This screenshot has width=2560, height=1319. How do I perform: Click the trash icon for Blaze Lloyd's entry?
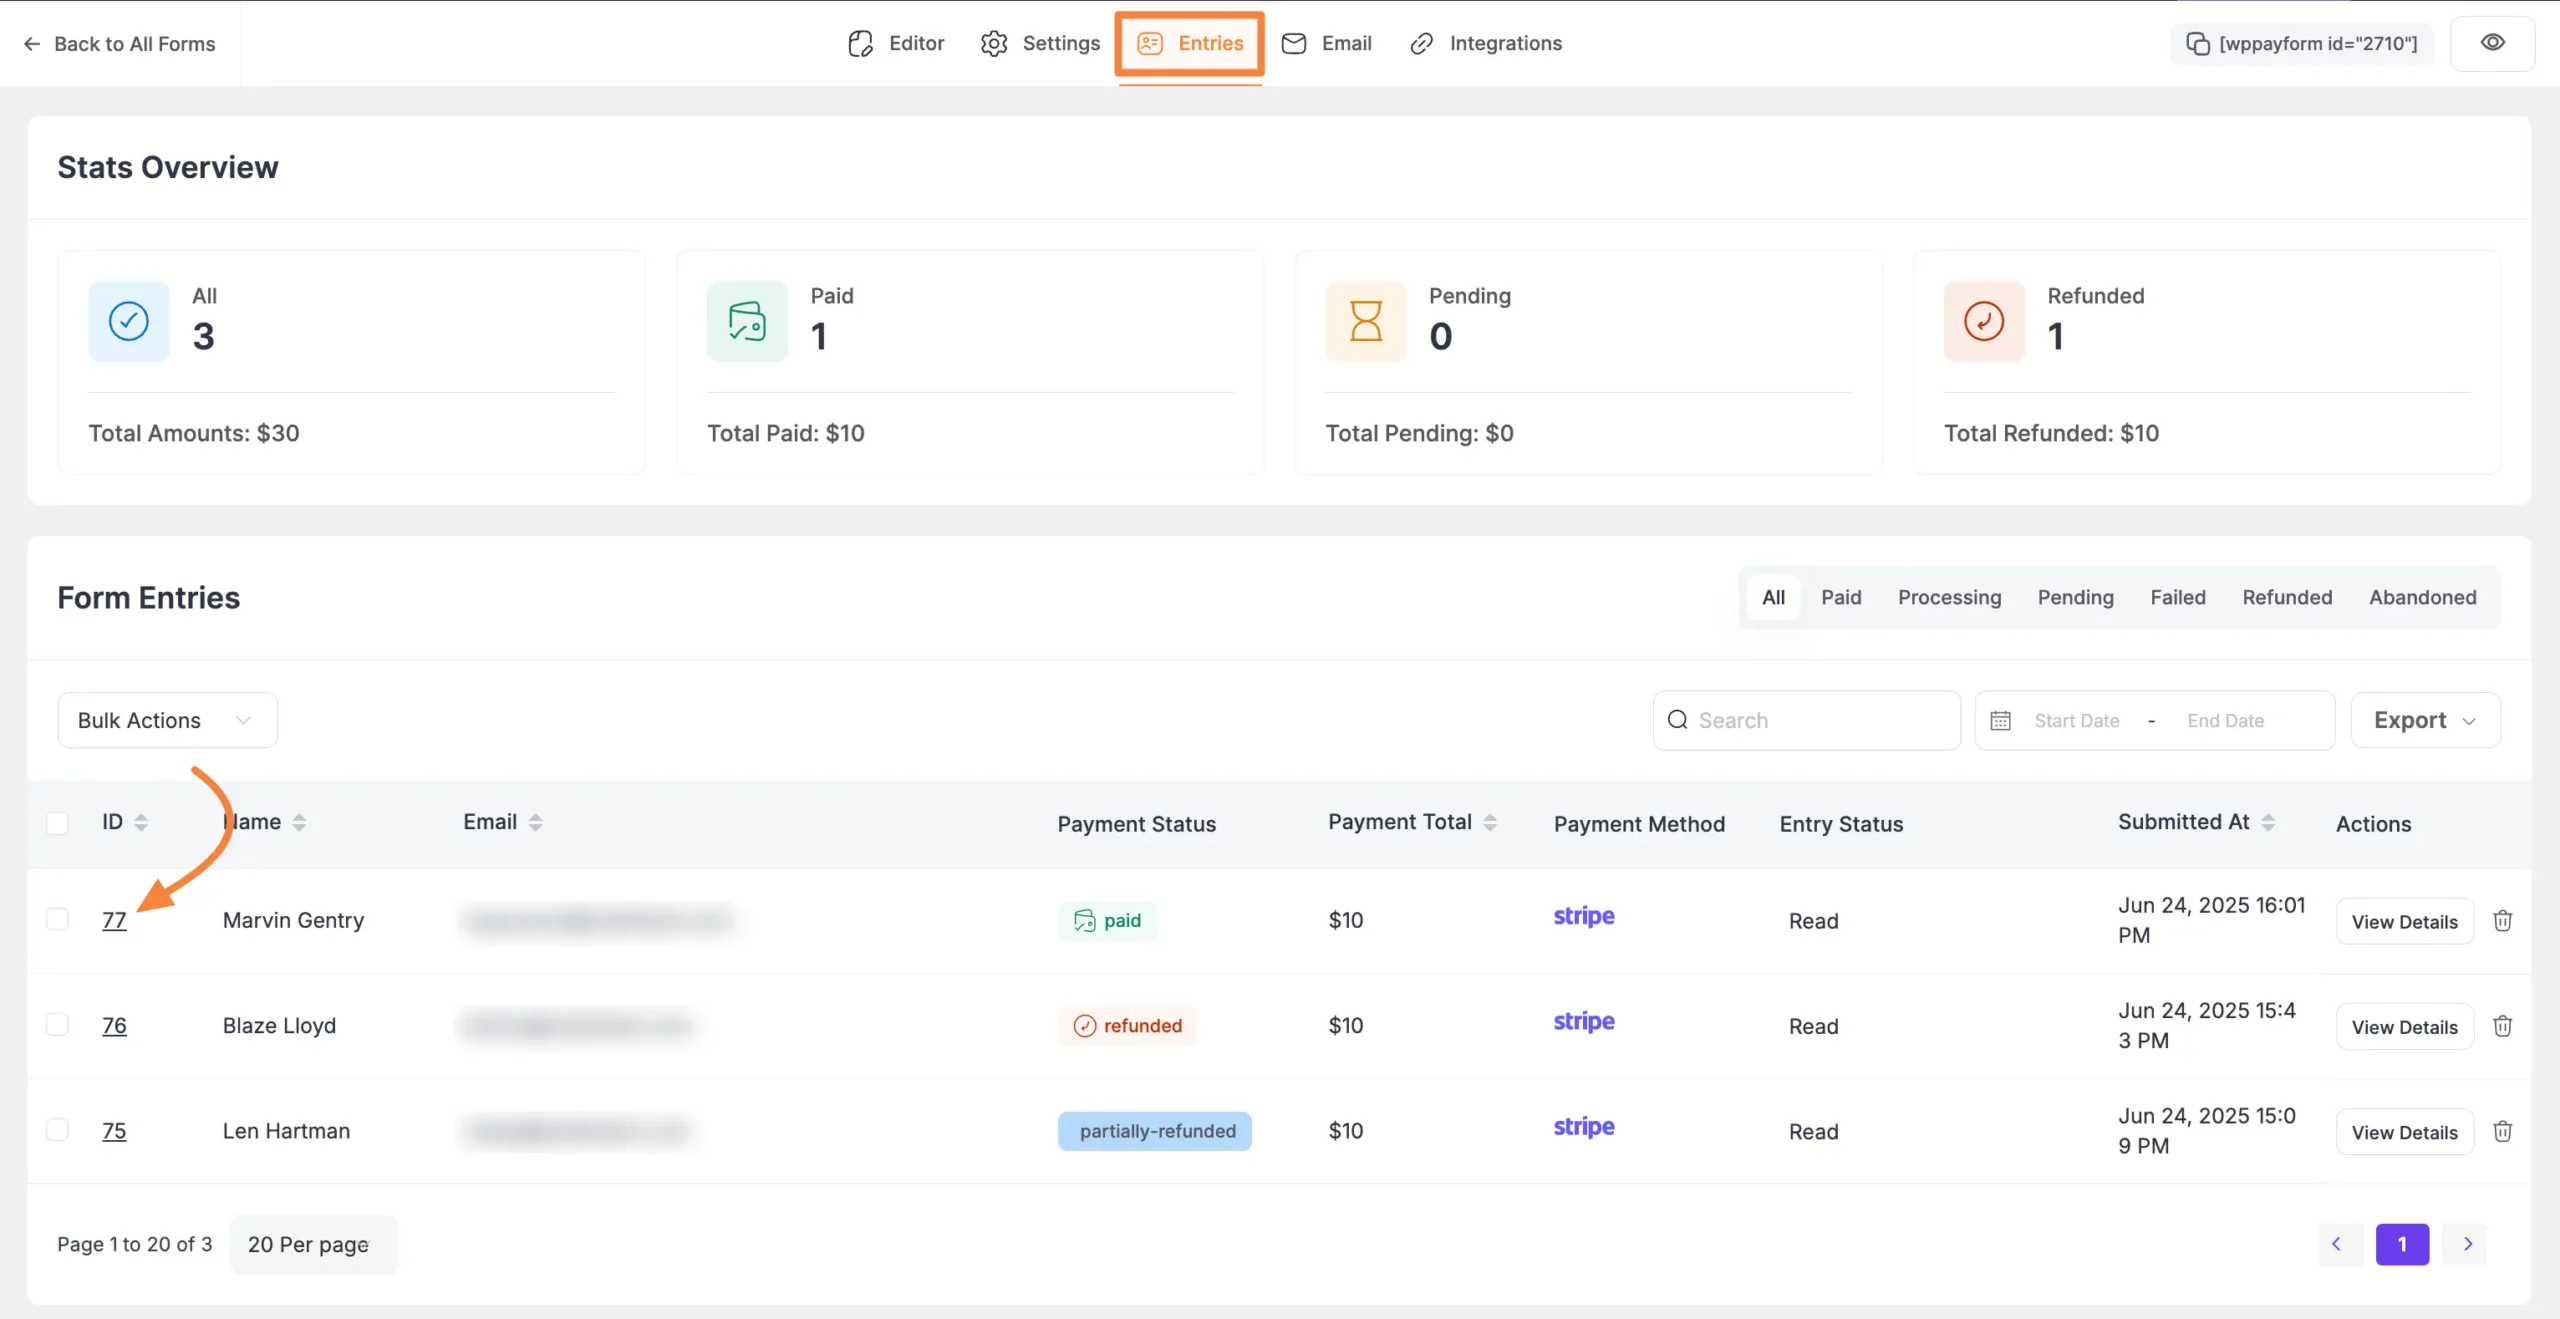[x=2502, y=1026]
